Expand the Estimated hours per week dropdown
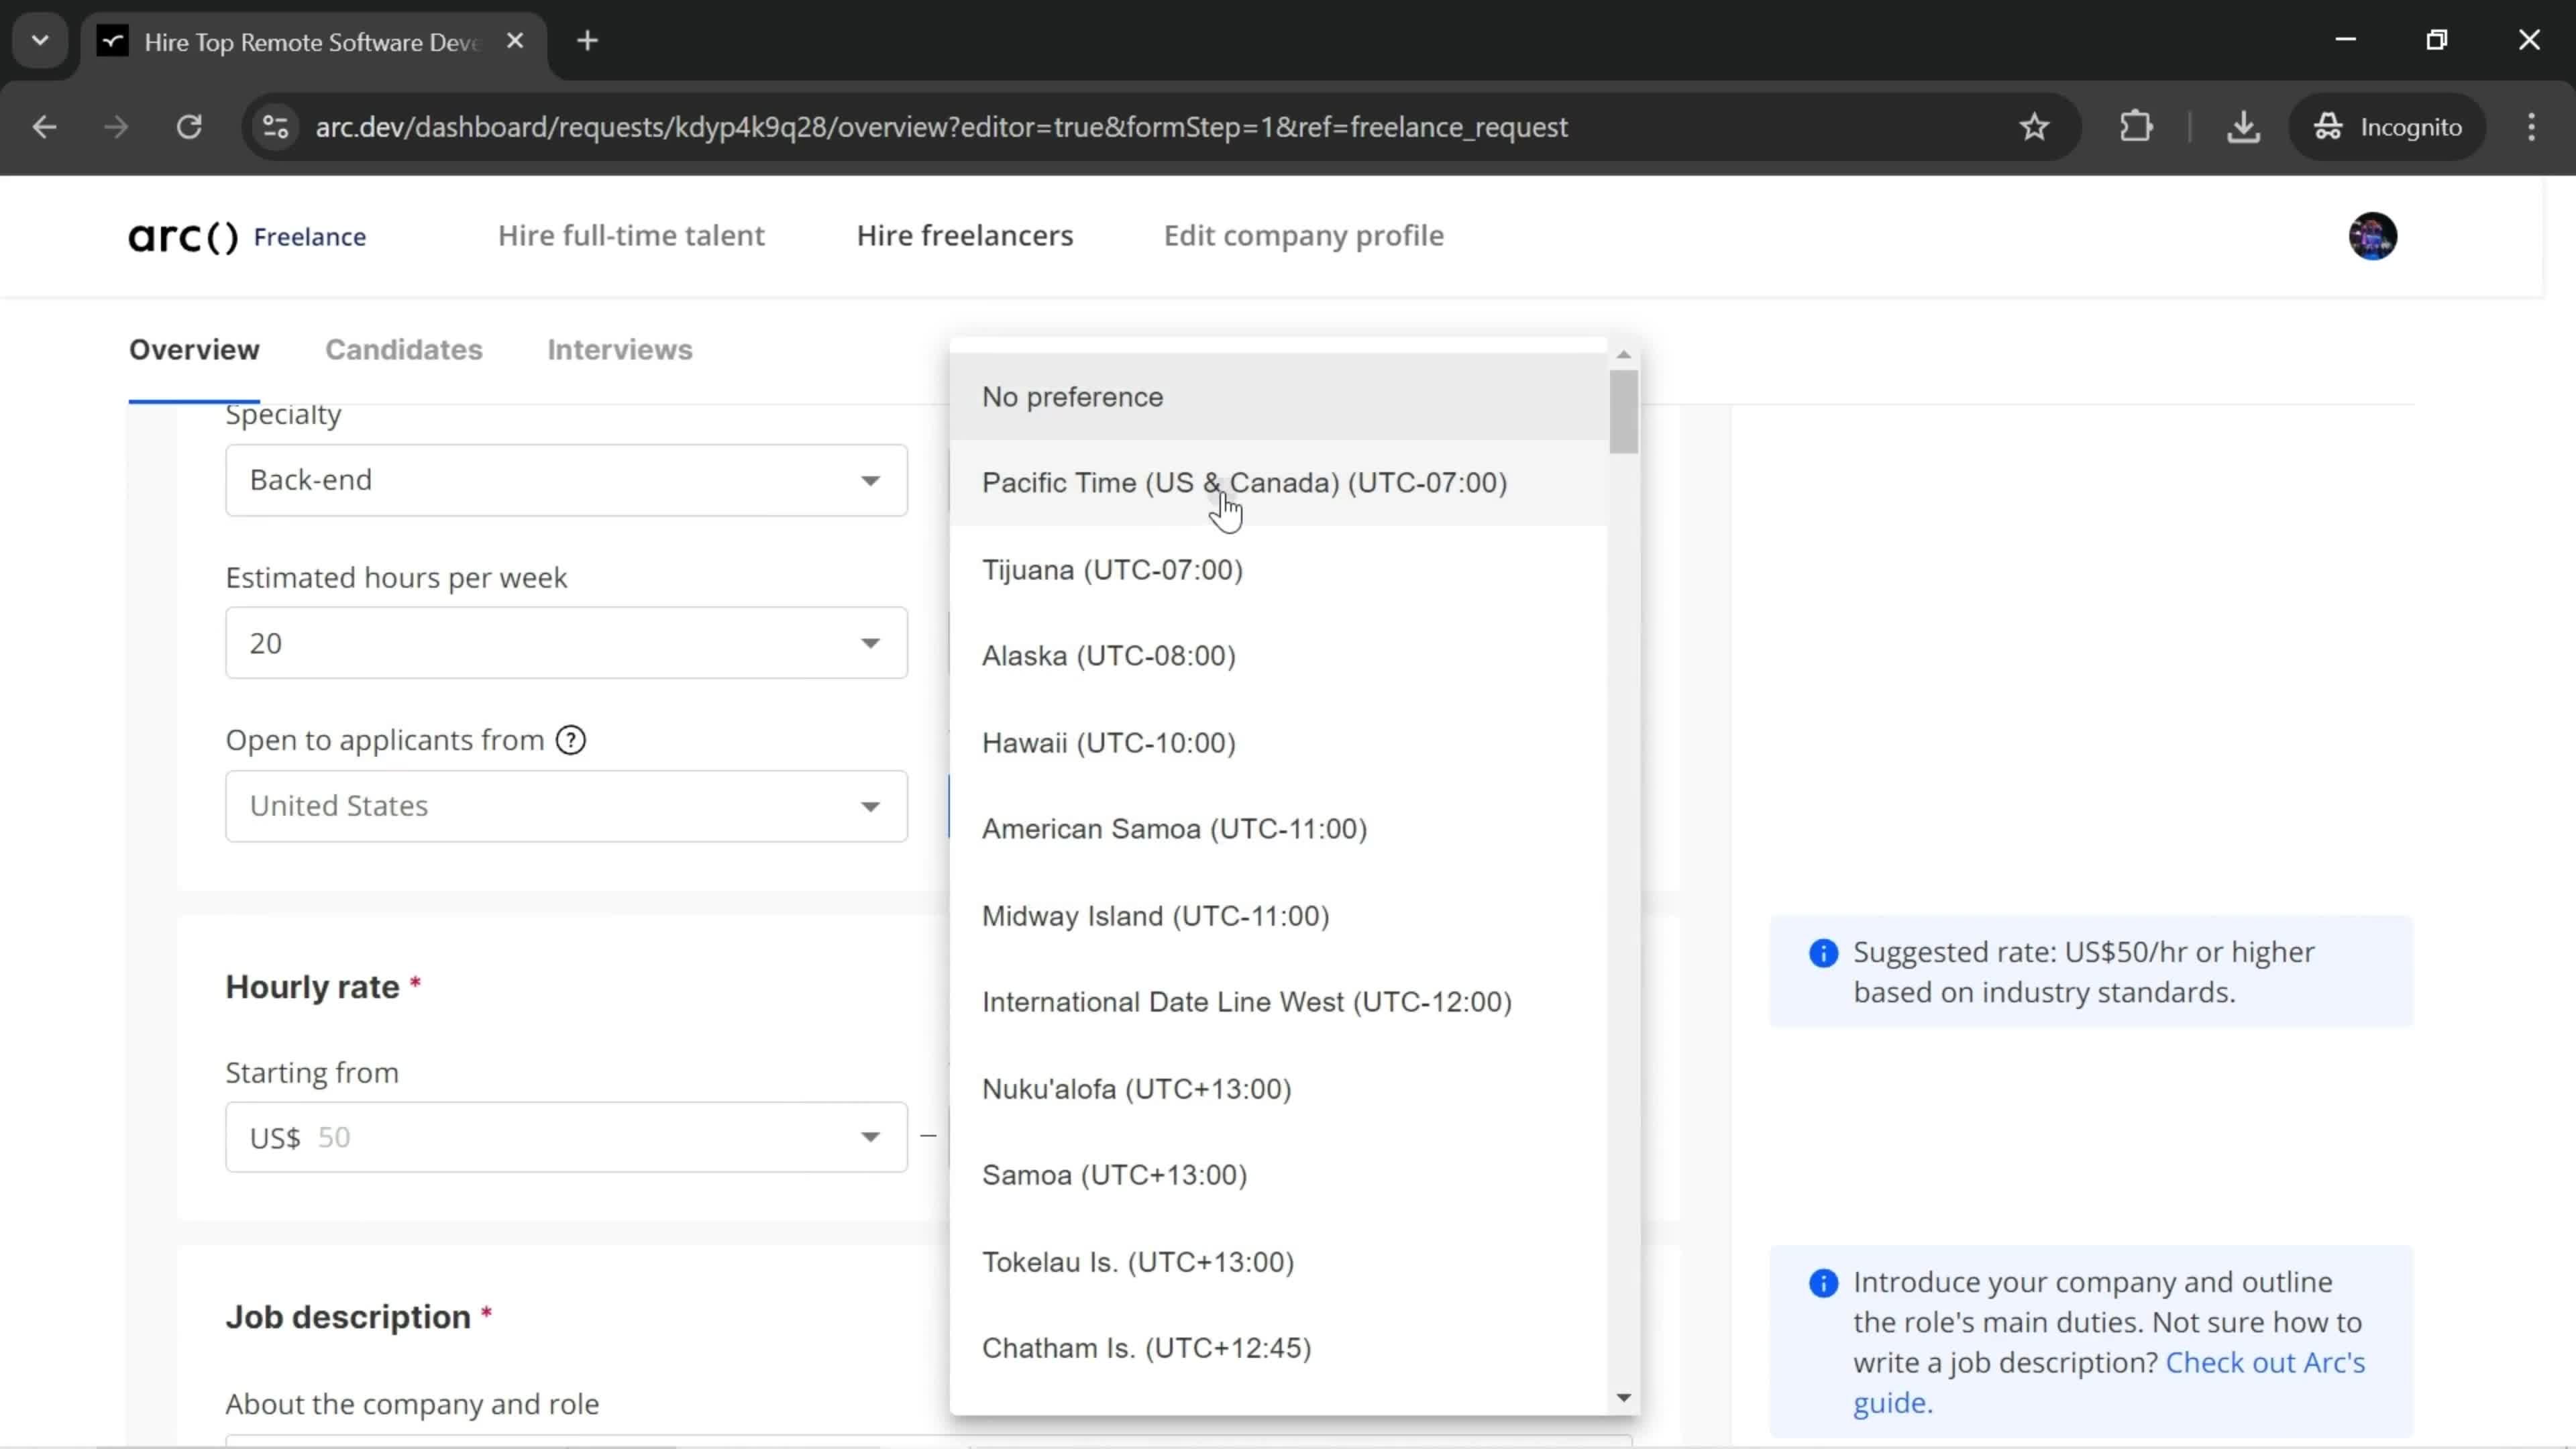 (566, 643)
